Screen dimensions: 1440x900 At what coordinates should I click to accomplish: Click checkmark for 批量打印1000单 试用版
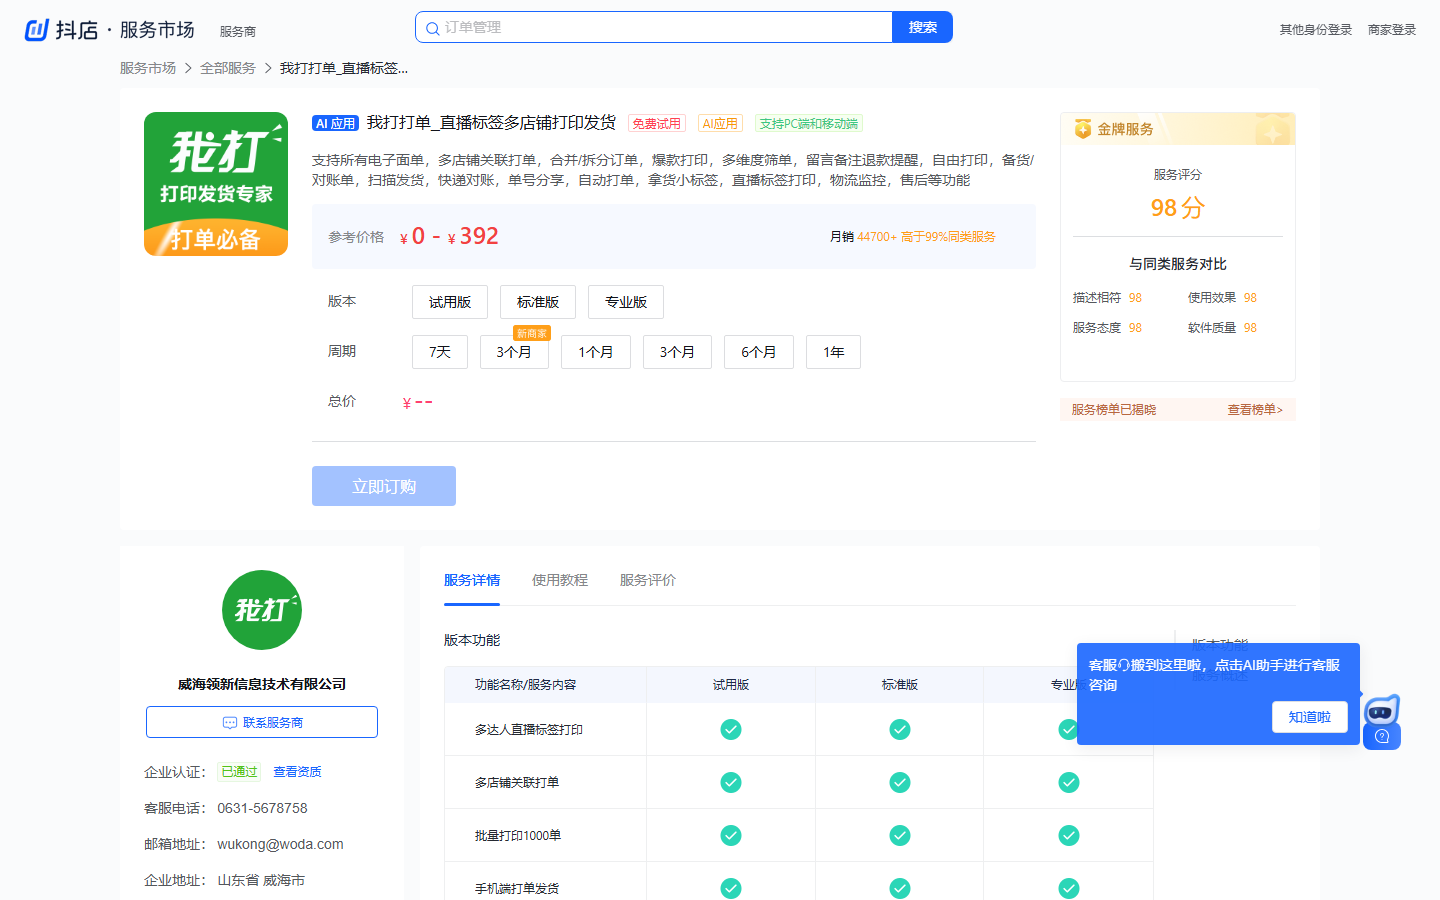click(x=731, y=835)
